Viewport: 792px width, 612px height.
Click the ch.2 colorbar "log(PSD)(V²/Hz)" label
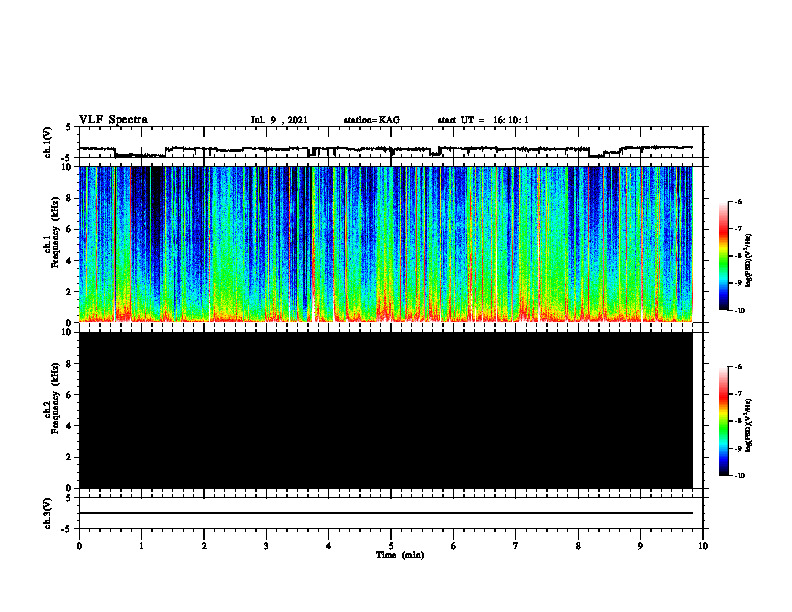click(x=748, y=425)
